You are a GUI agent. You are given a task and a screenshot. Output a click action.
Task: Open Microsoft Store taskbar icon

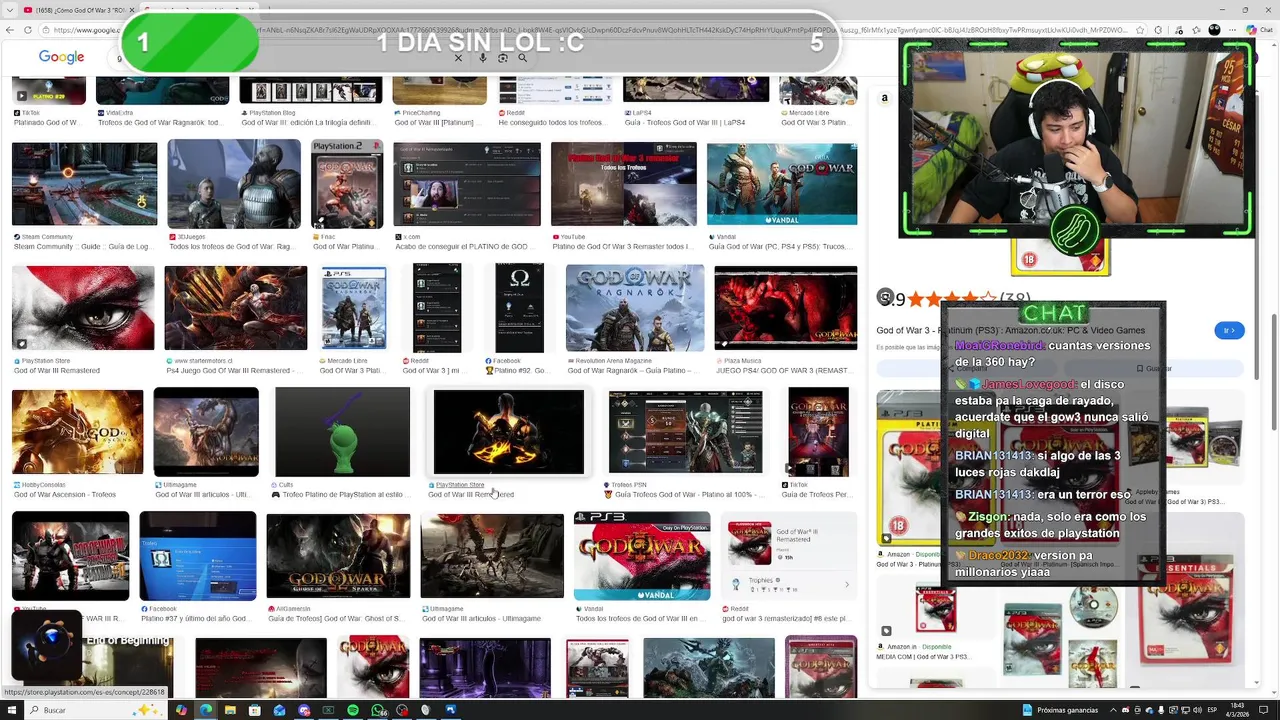(x=255, y=710)
